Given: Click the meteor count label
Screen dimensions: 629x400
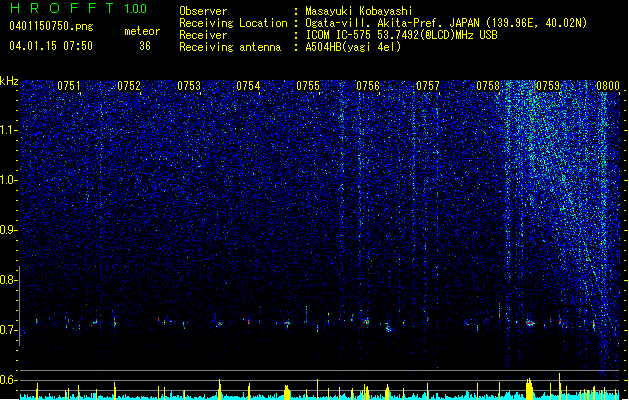Looking at the screenshot, I should (142, 31).
